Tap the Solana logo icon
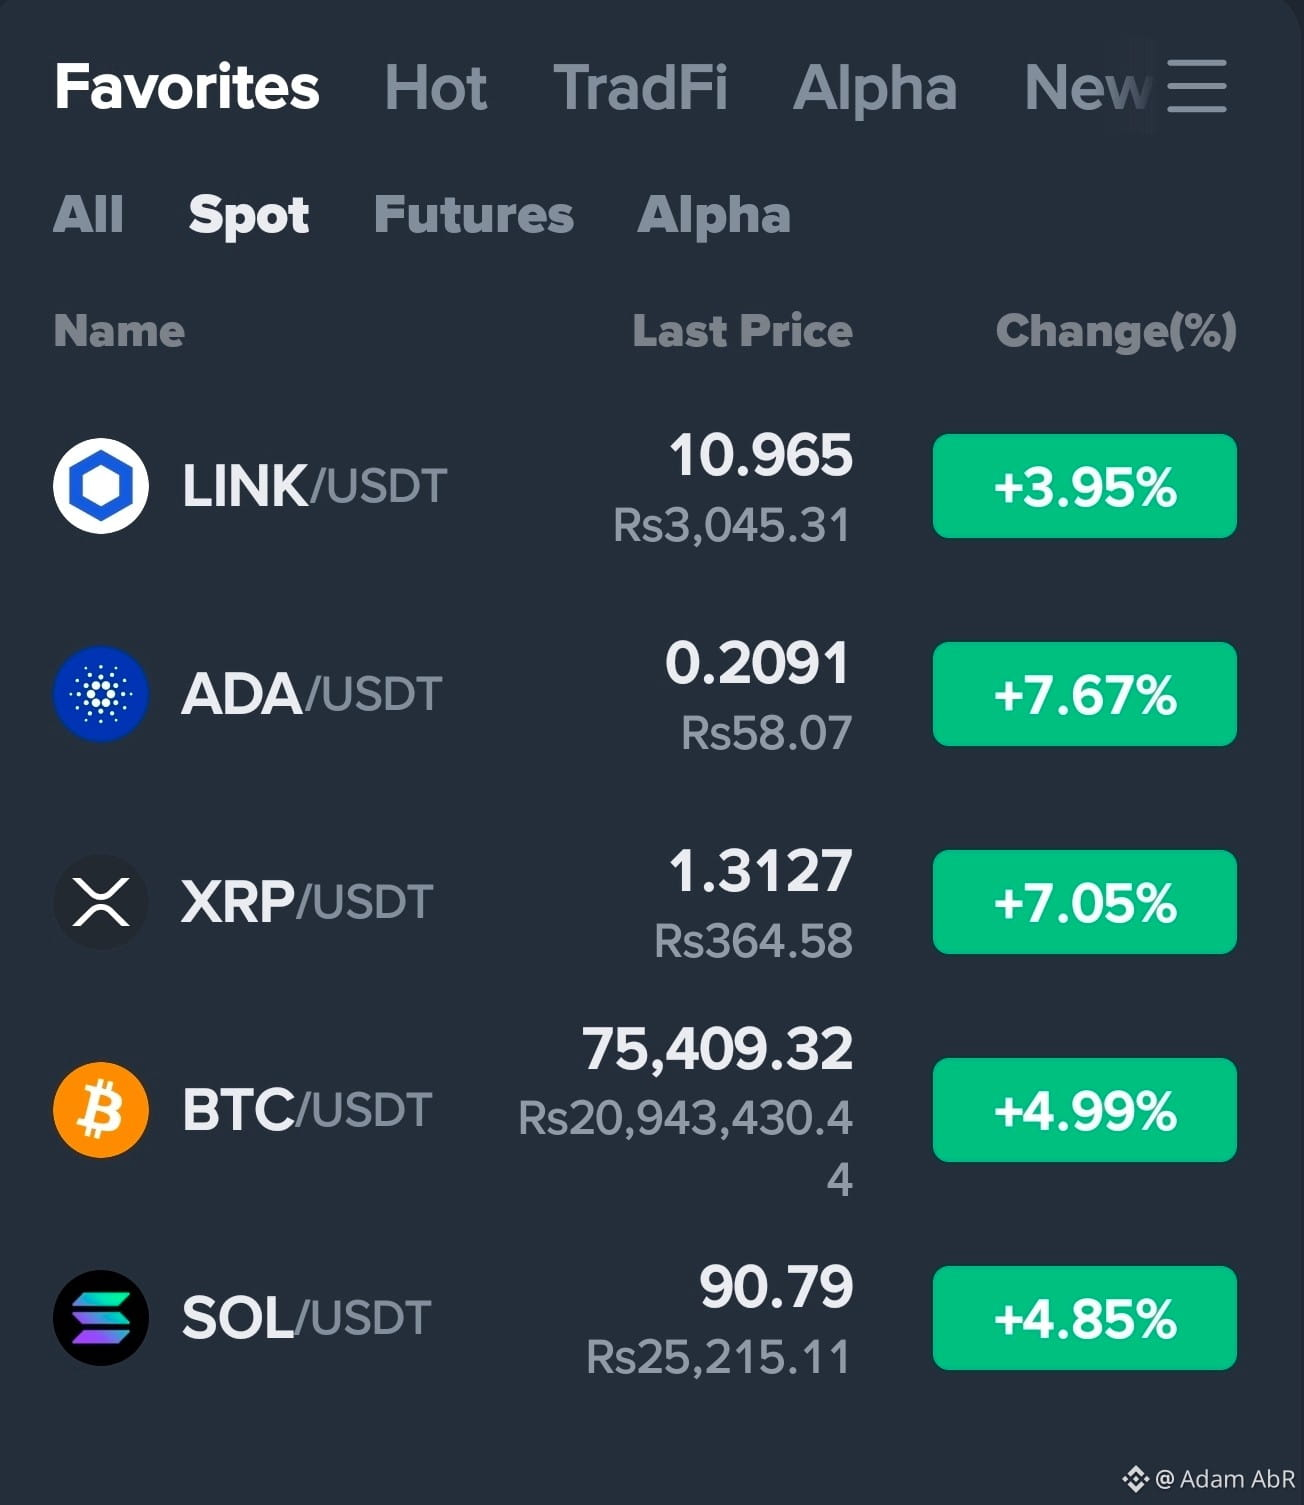1304x1505 pixels. (101, 1318)
